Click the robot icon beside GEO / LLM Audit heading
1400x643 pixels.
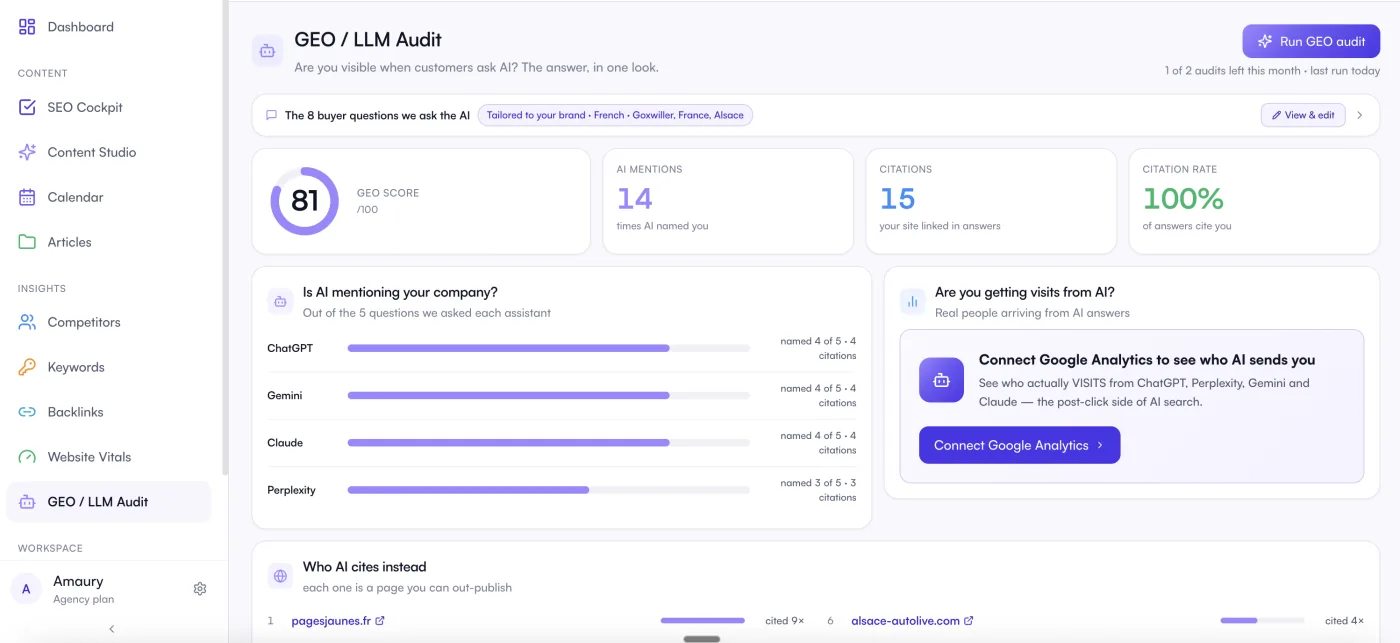pyautogui.click(x=267, y=51)
